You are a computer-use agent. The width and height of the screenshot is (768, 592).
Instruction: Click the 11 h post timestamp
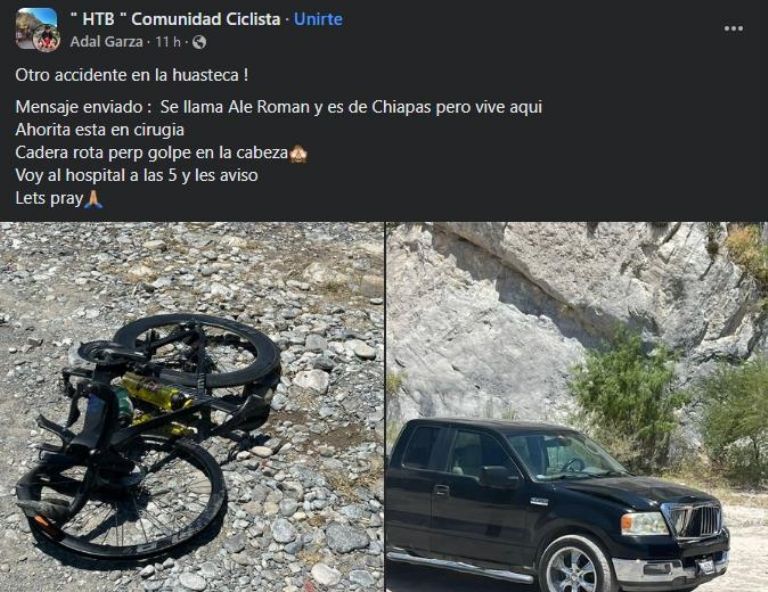point(168,42)
